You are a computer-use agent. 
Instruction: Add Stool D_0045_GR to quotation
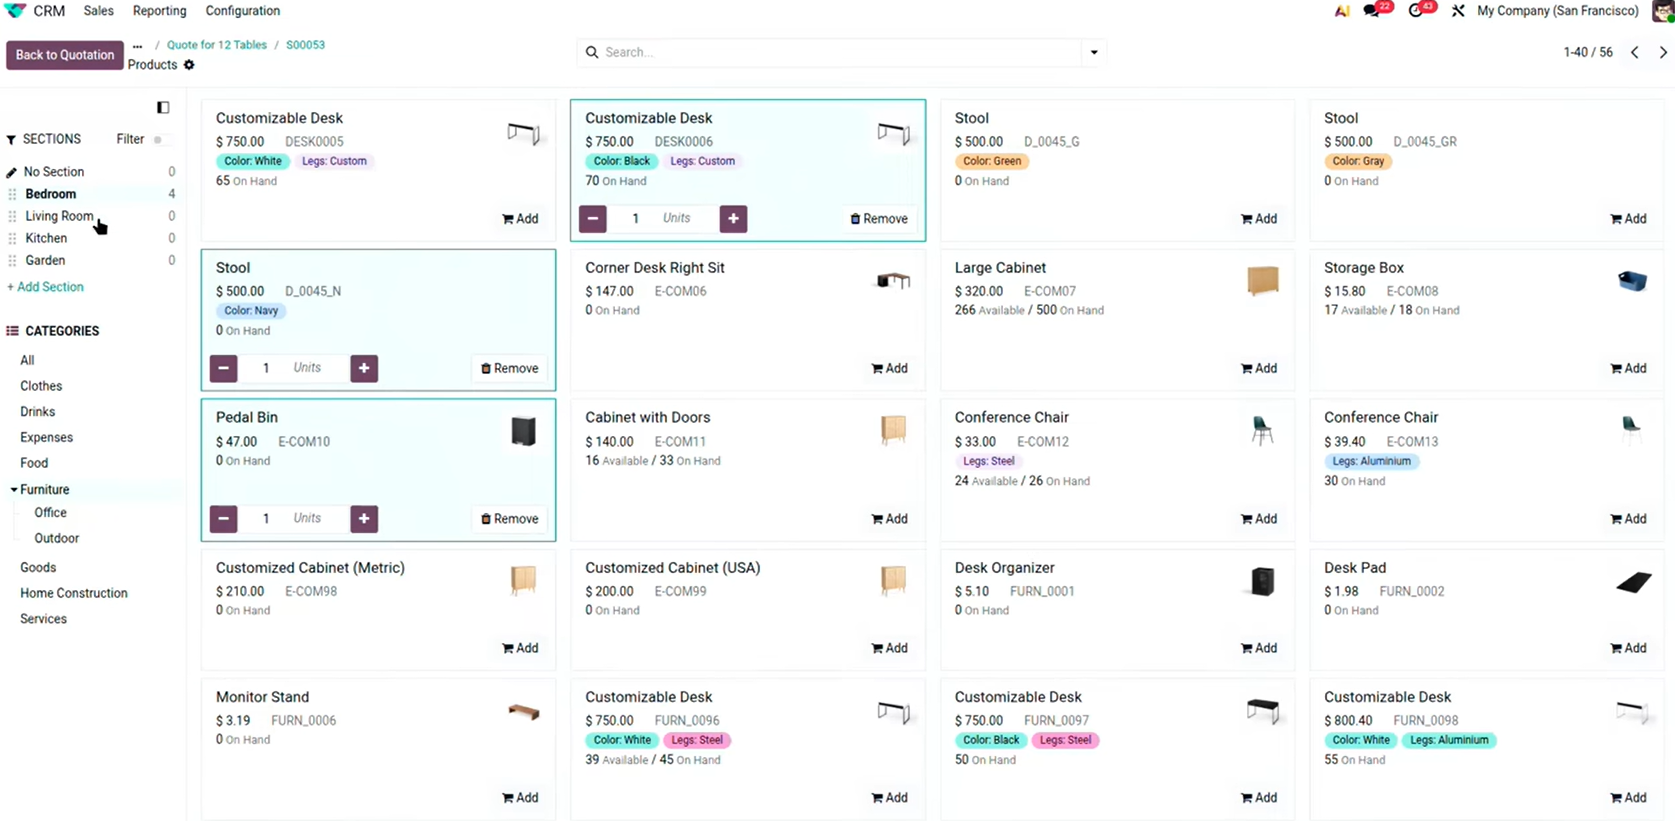click(x=1628, y=219)
